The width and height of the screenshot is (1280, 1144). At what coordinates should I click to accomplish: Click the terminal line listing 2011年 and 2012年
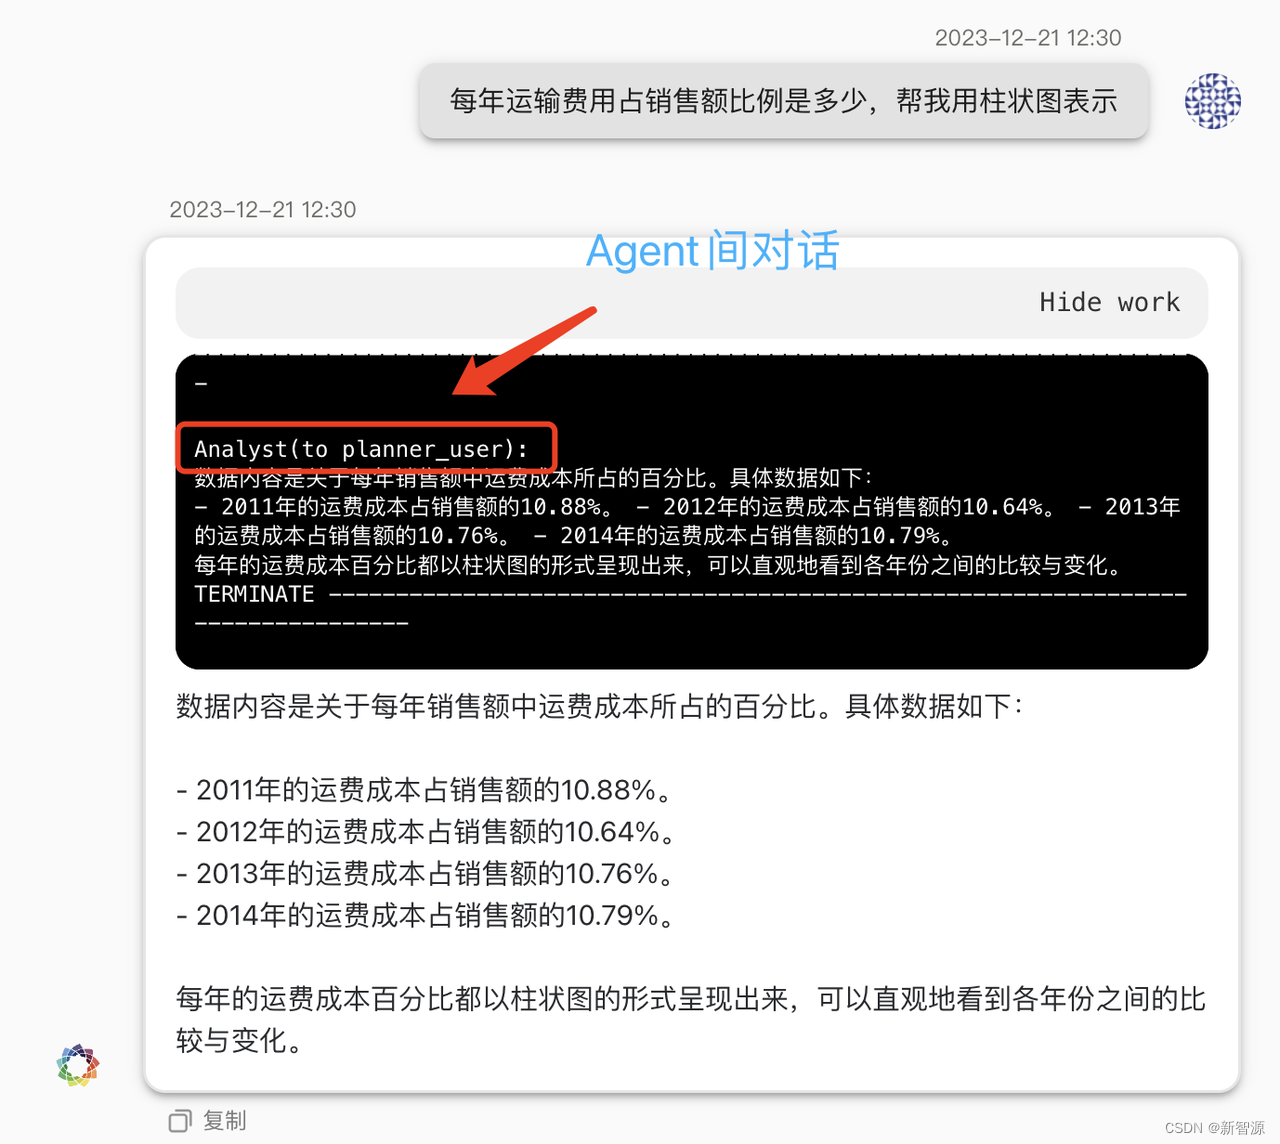pos(688,507)
